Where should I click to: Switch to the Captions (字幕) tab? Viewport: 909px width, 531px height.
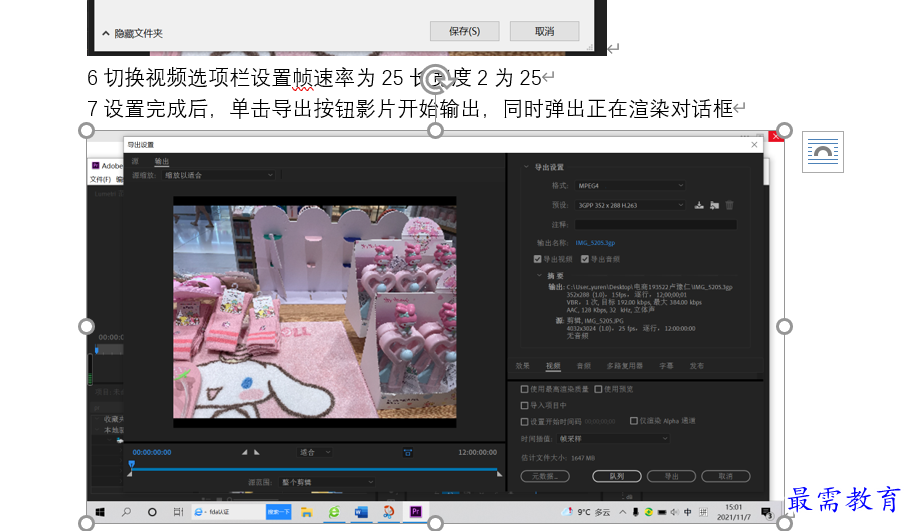[x=666, y=366]
